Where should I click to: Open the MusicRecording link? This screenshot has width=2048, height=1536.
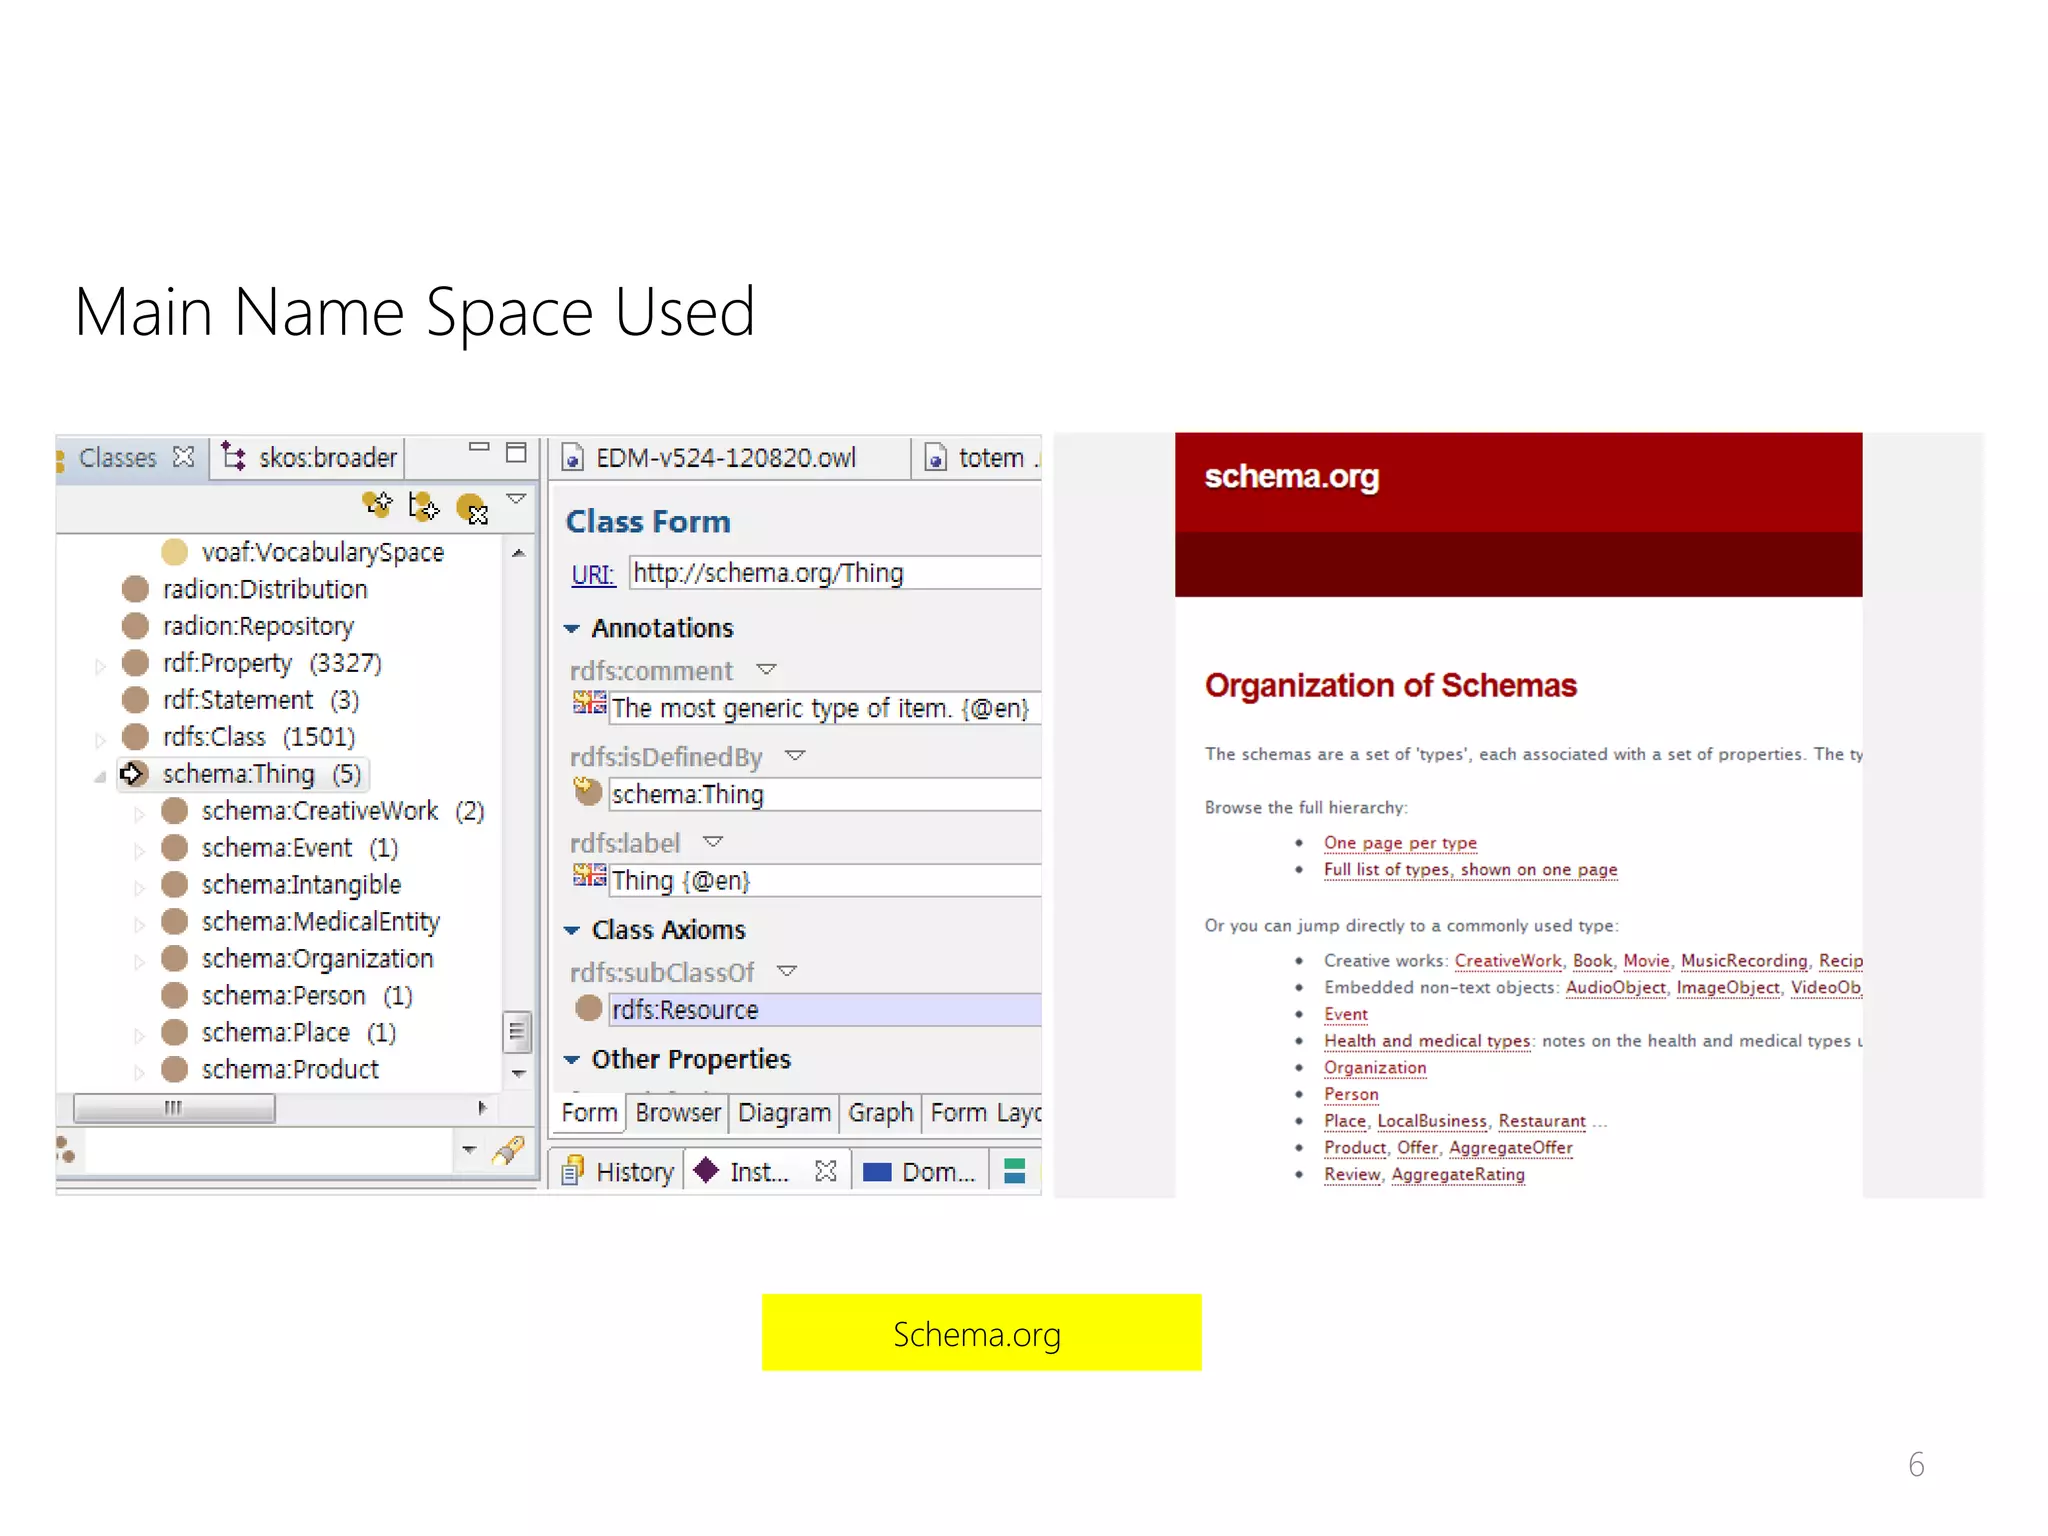pyautogui.click(x=1744, y=961)
